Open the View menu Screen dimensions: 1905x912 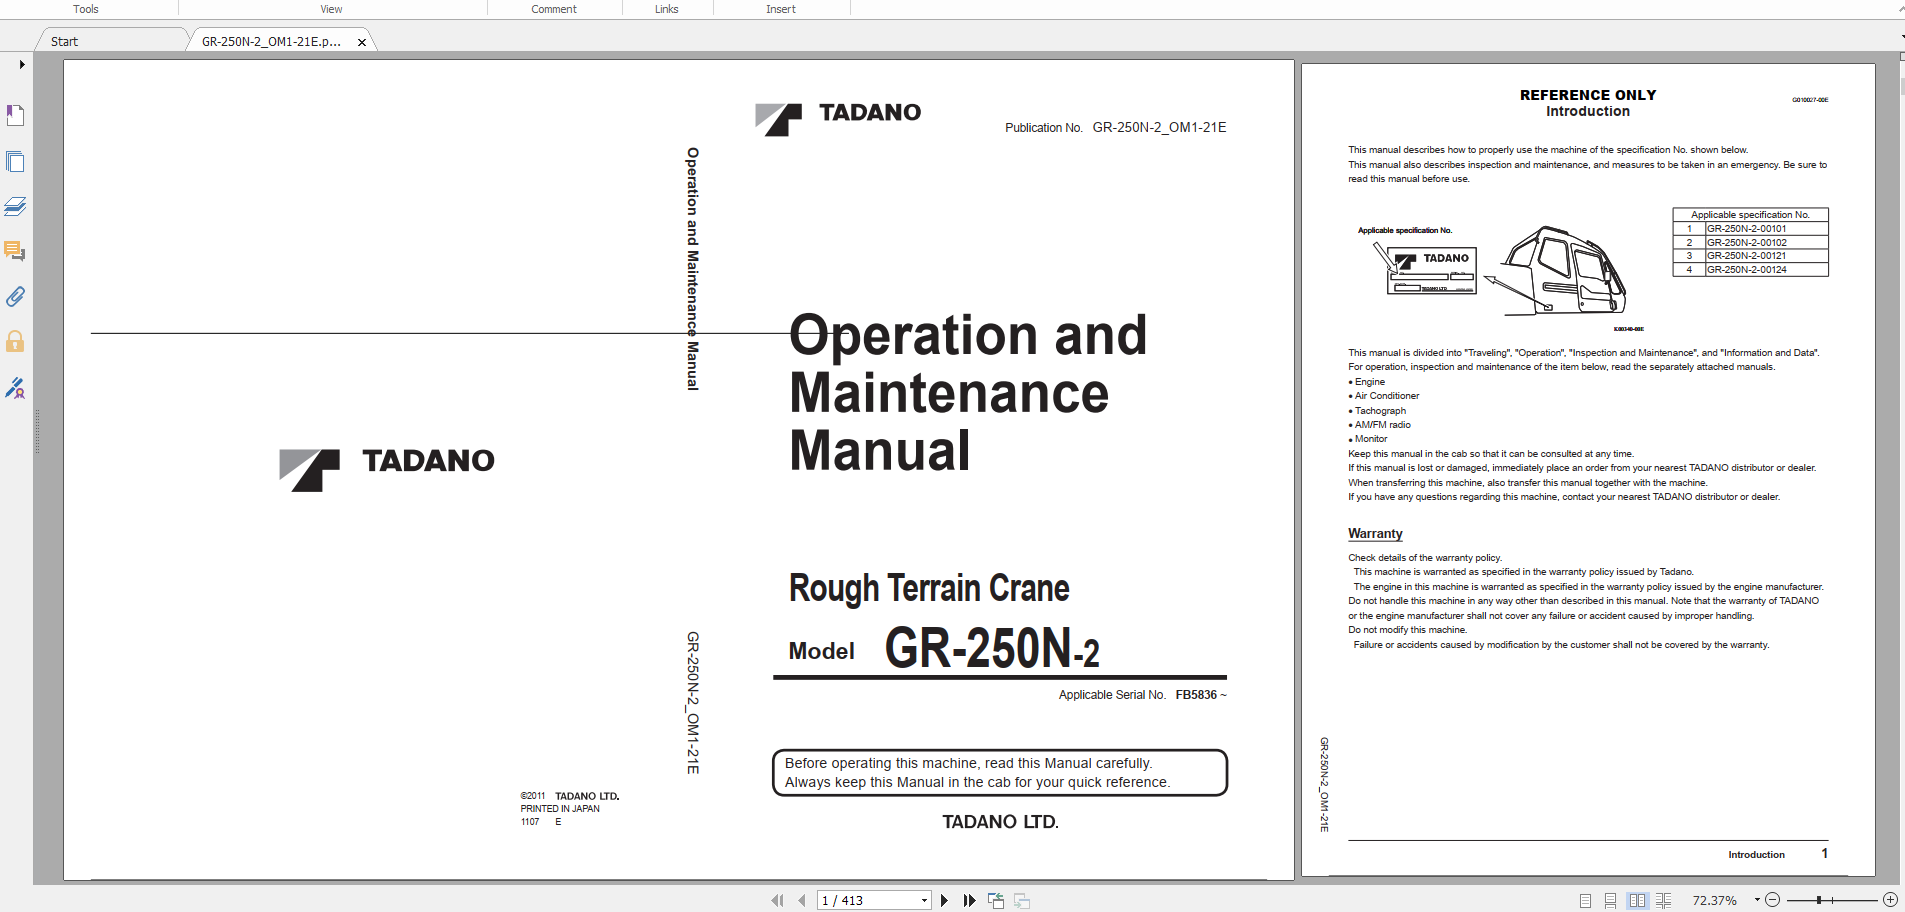(331, 9)
